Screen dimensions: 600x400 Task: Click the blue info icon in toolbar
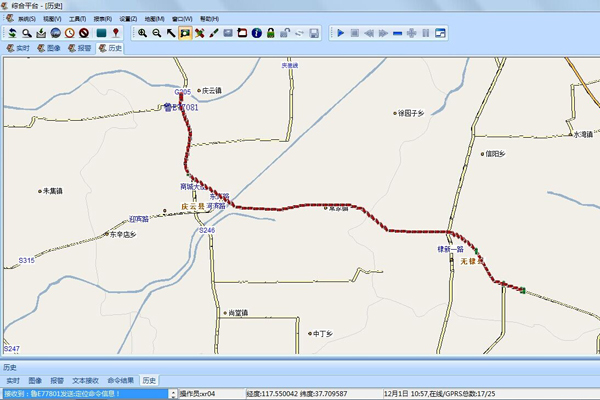(x=257, y=33)
